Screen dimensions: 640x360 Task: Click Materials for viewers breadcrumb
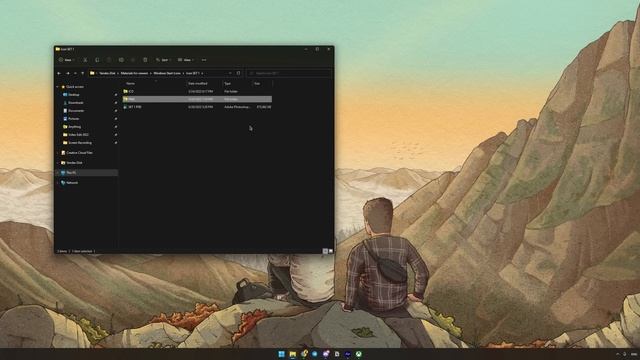[x=134, y=73]
